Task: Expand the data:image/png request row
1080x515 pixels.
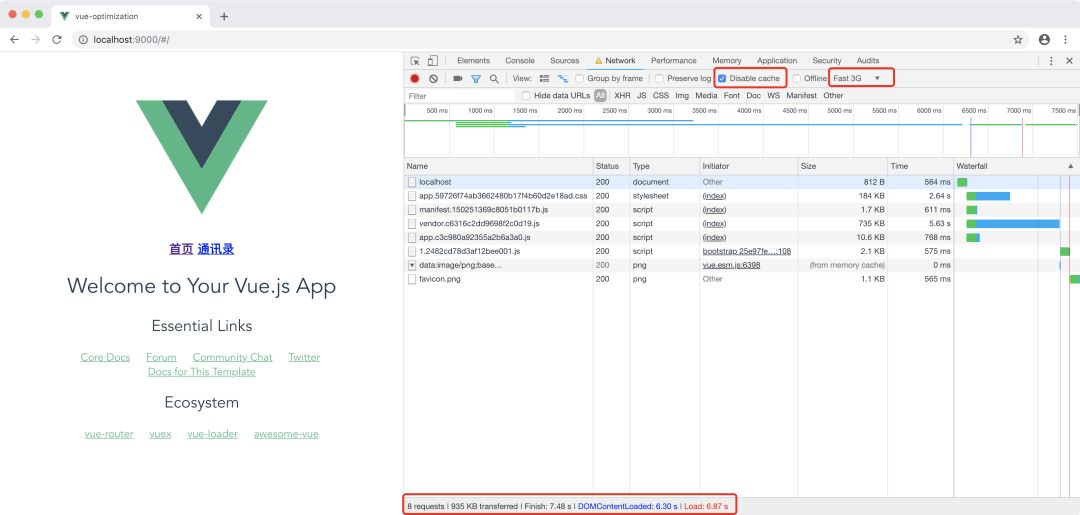Action: (x=412, y=265)
